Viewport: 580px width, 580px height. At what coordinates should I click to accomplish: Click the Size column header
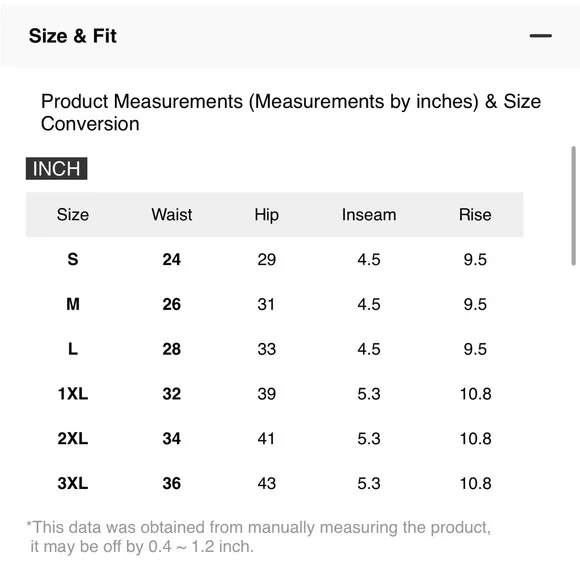point(73,215)
